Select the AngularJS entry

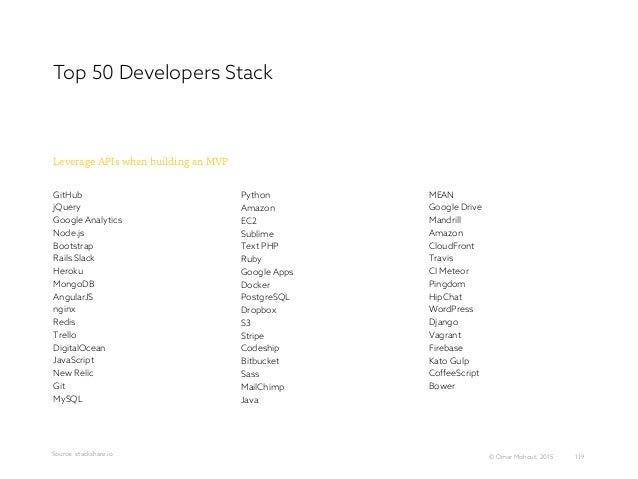coord(73,297)
